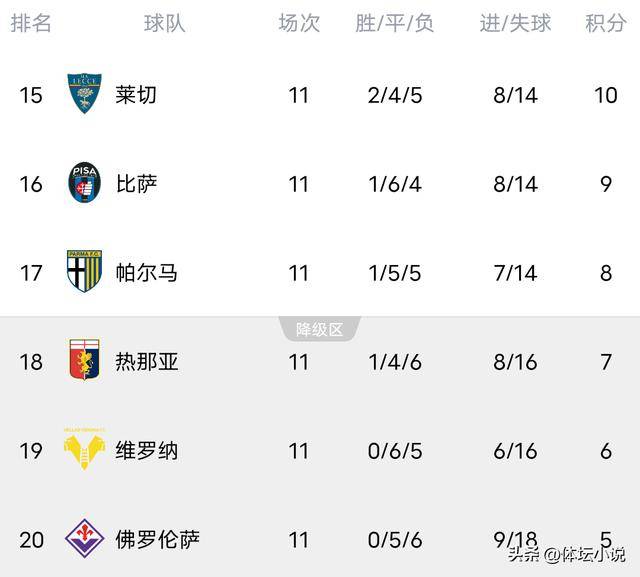This screenshot has height=577, width=640.
Task: Sort by 胜/平/负 column header
Action: (394, 23)
